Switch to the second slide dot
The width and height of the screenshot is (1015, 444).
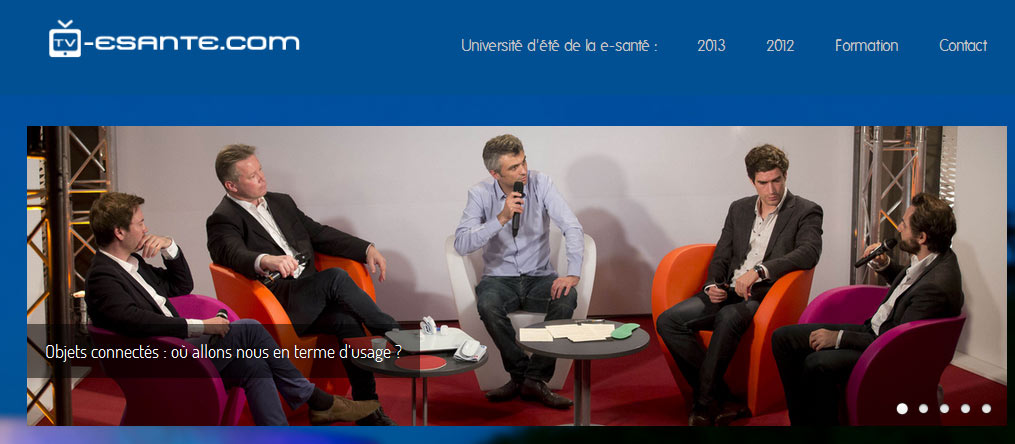pyautogui.click(x=923, y=408)
